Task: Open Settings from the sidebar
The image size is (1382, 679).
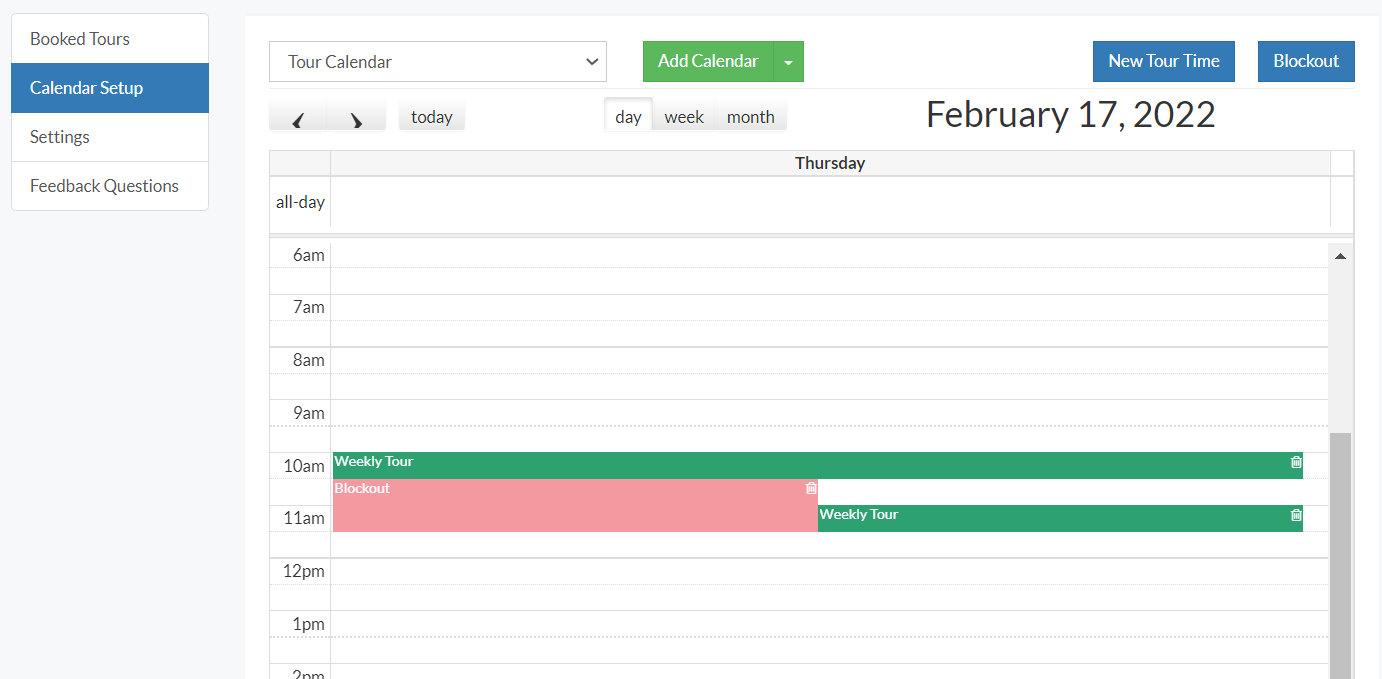Action: pyautogui.click(x=110, y=137)
